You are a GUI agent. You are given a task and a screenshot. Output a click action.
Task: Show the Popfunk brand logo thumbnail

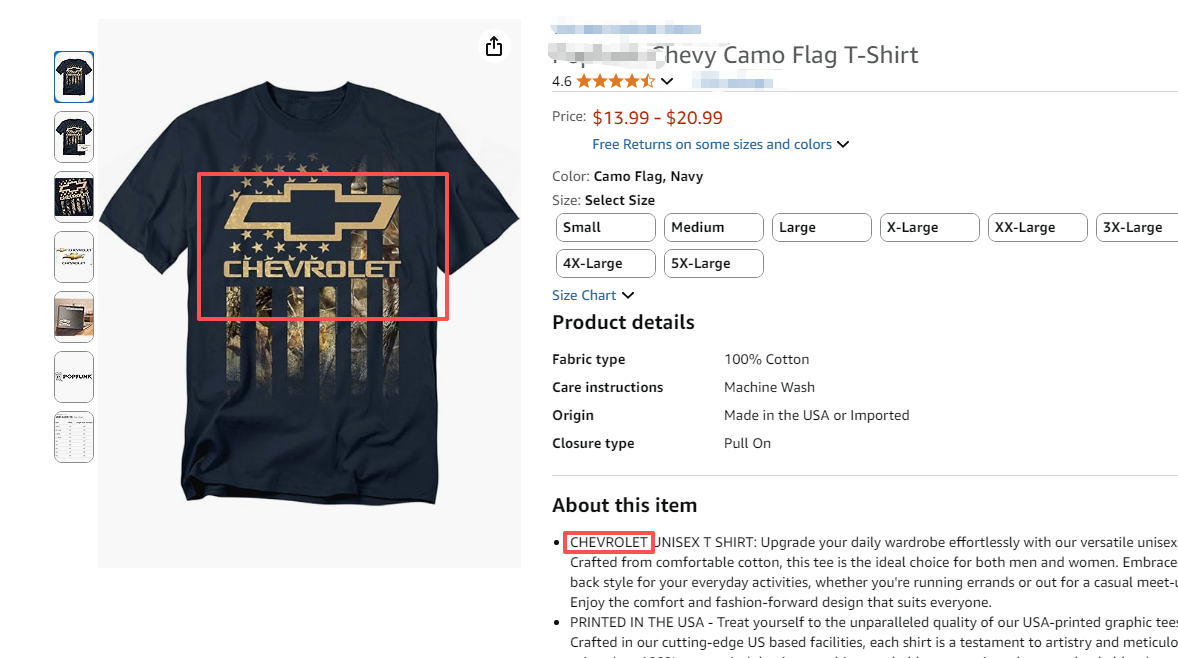tap(74, 377)
